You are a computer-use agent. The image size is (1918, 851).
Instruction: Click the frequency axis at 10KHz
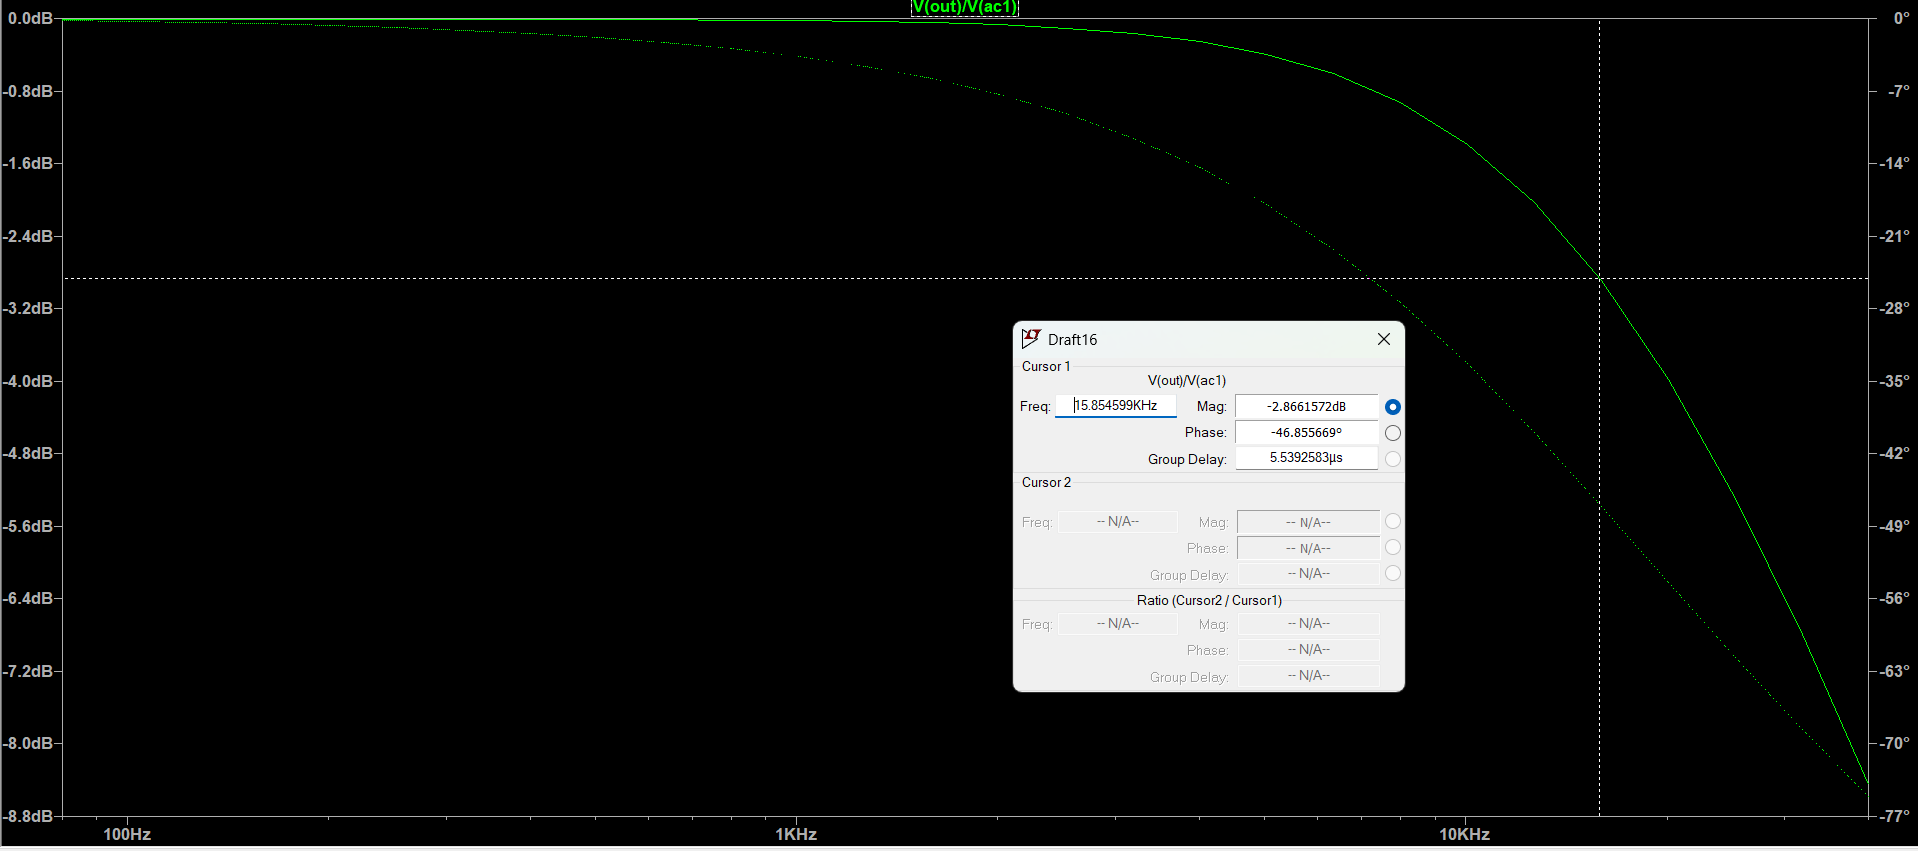point(1464,834)
